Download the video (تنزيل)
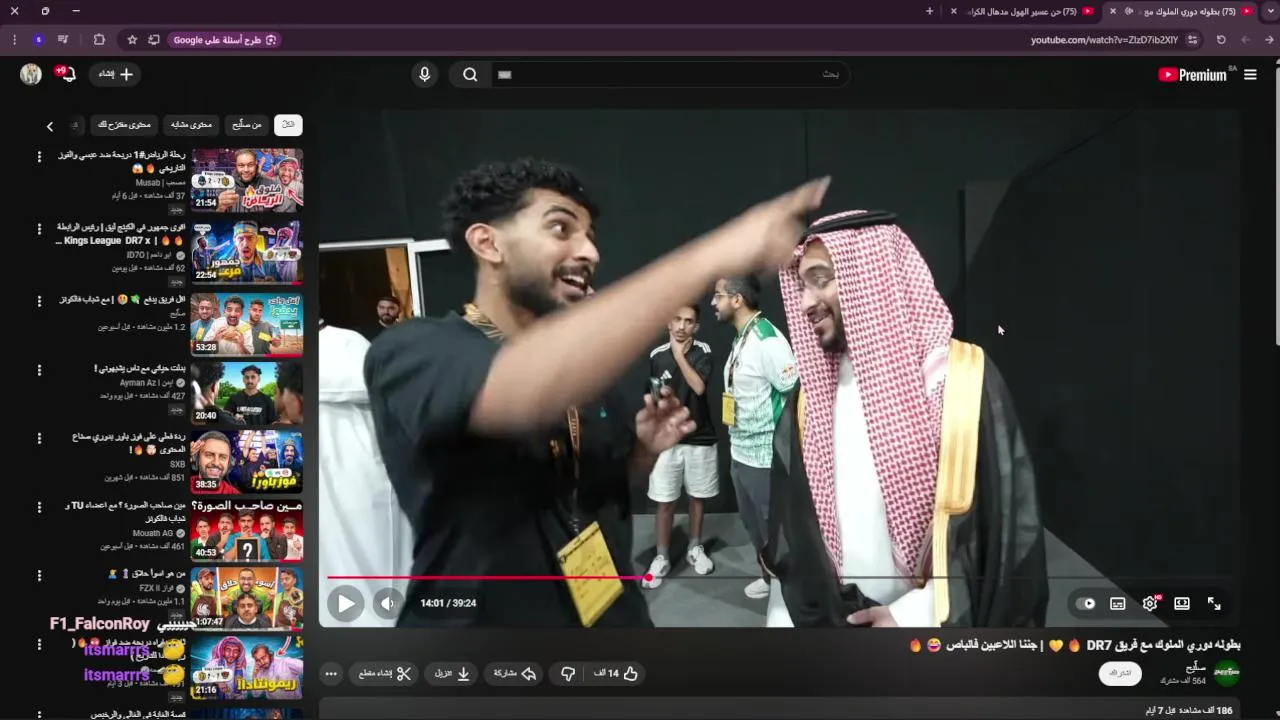The width and height of the screenshot is (1280, 720). 452,674
